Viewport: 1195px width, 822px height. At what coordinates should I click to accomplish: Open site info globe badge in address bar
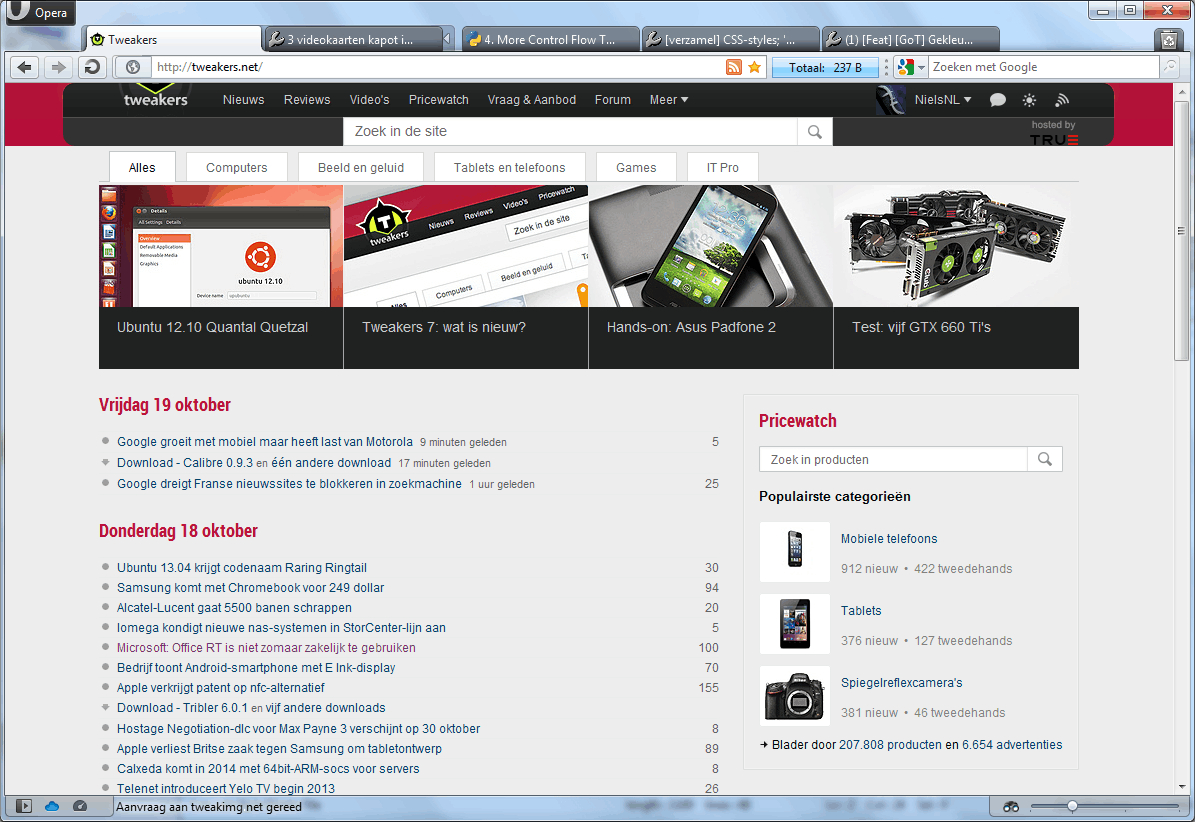133,67
